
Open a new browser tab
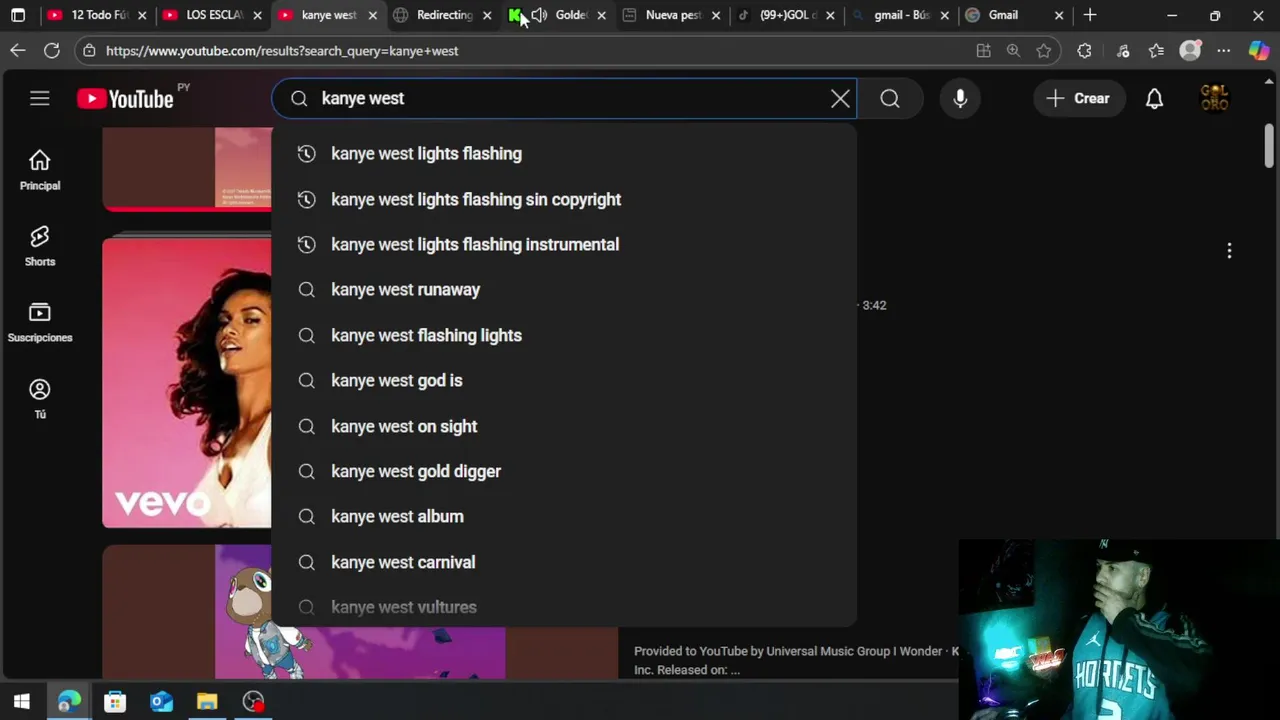[1090, 15]
